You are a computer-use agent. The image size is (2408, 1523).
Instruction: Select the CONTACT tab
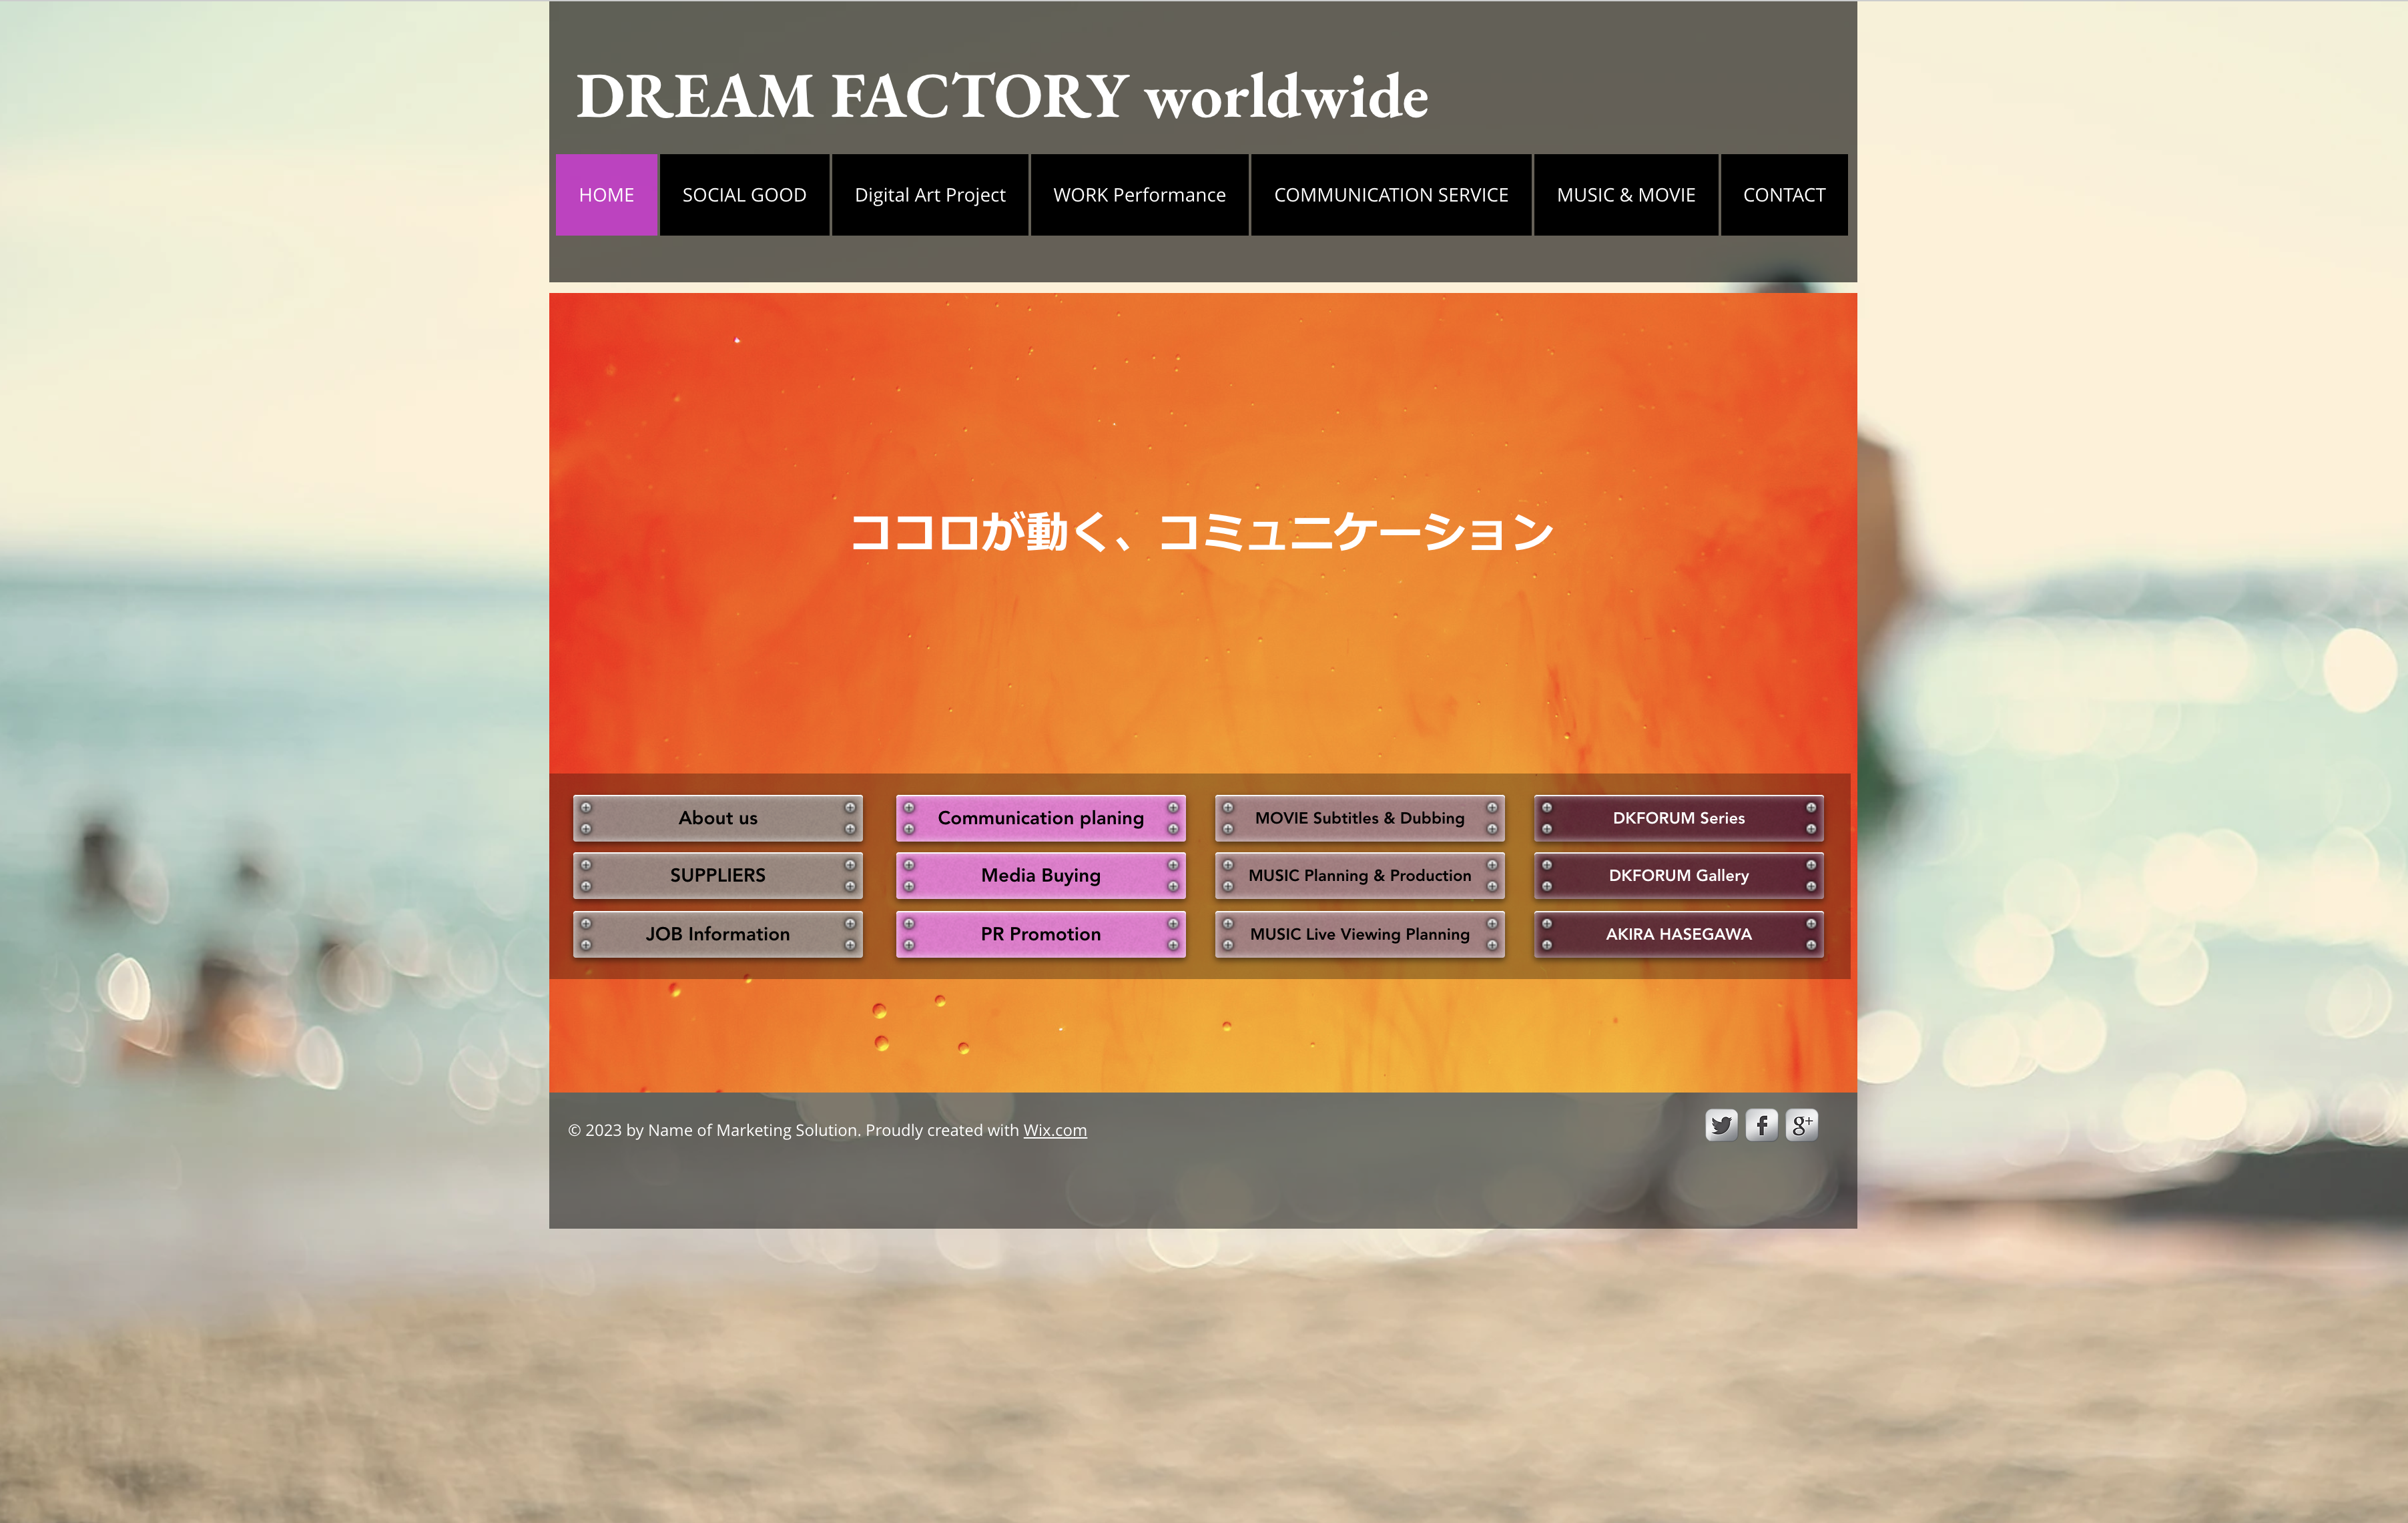coord(1783,195)
